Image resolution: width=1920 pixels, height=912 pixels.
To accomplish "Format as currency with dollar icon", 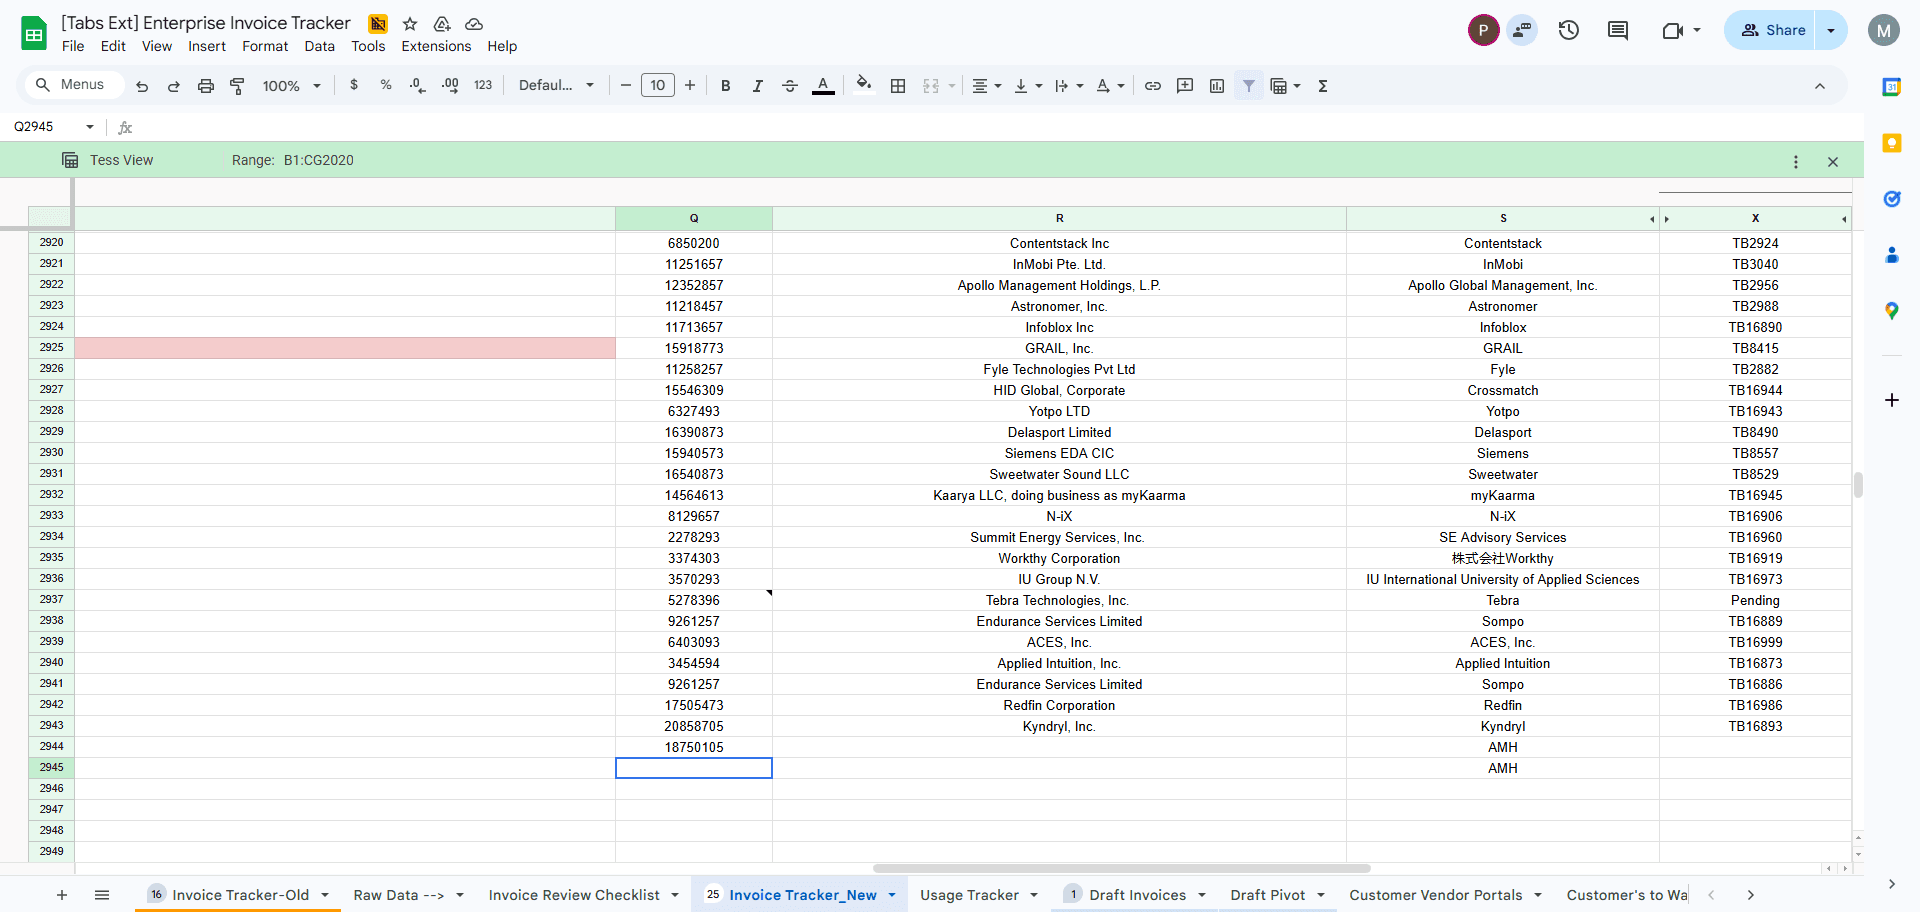I will click(354, 85).
